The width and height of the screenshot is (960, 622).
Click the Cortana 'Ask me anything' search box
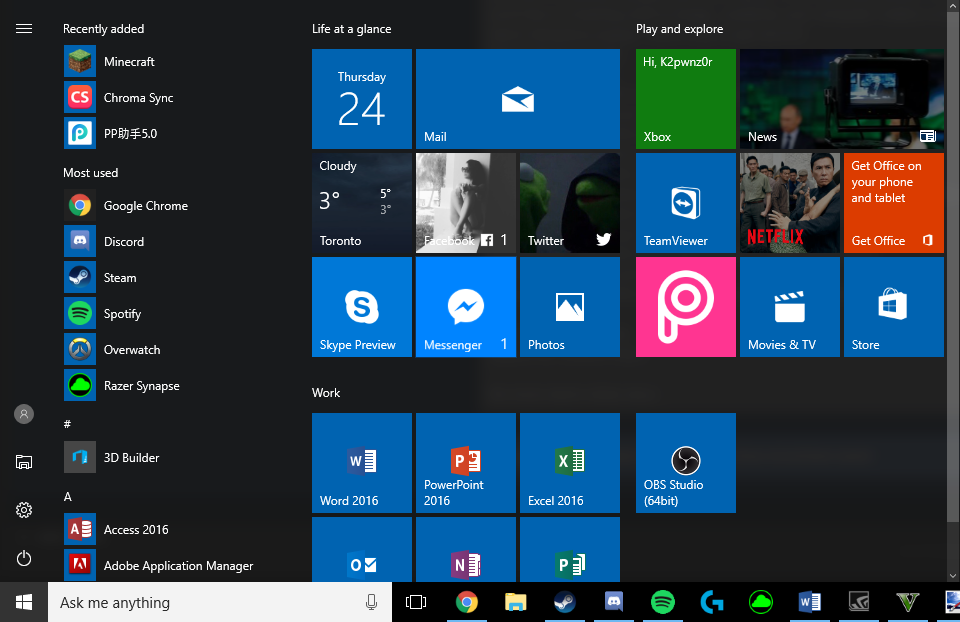(200, 602)
